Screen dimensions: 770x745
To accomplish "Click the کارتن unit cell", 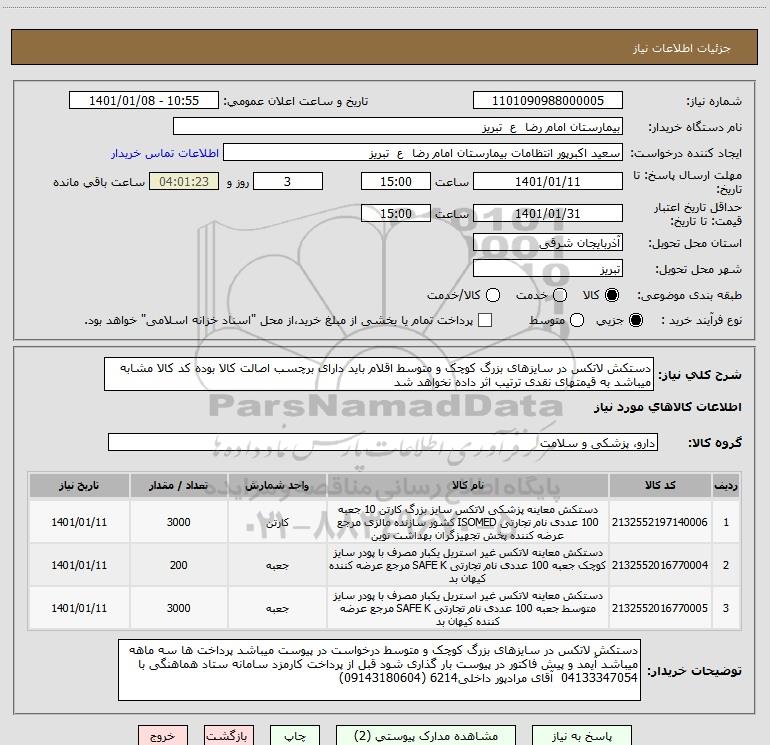I will point(277,522).
